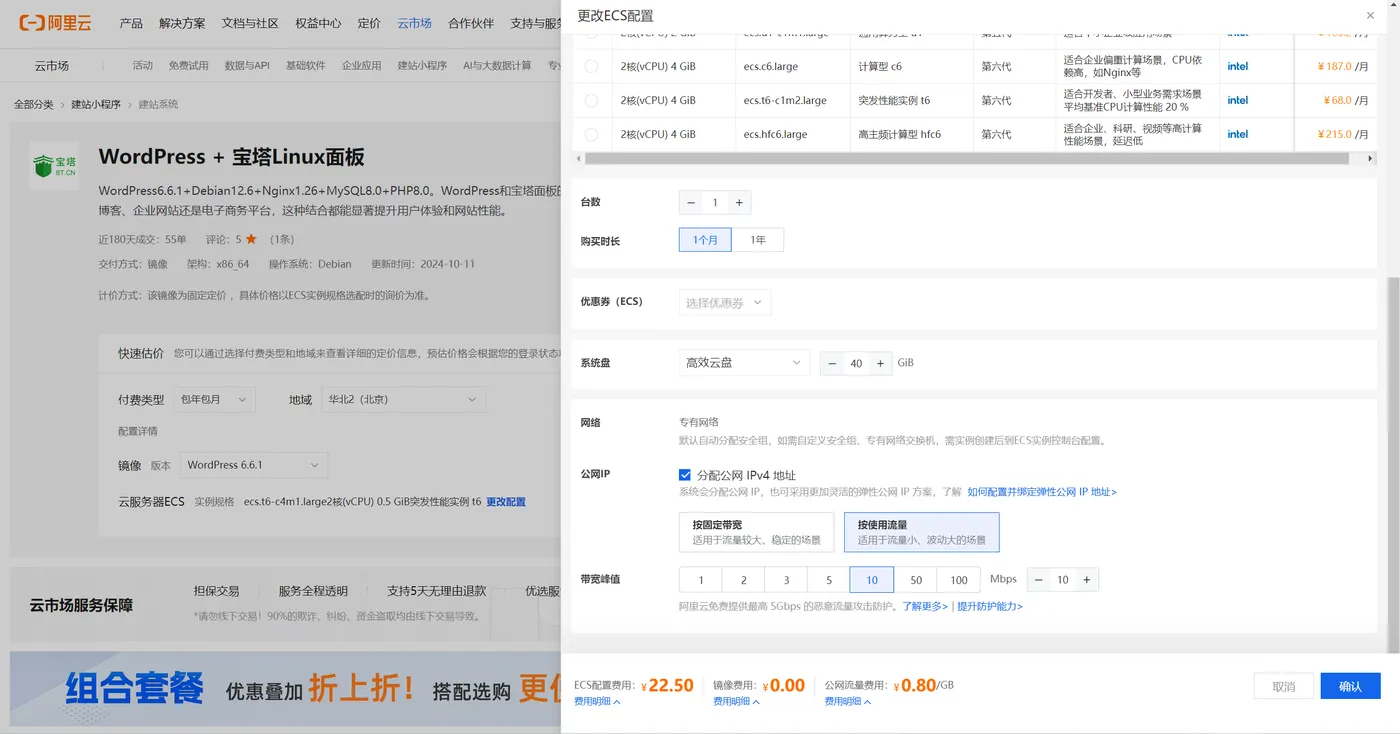Increase the Mbps bandwidth with plus
Image resolution: width=1400 pixels, height=734 pixels.
pyautogui.click(x=1087, y=580)
